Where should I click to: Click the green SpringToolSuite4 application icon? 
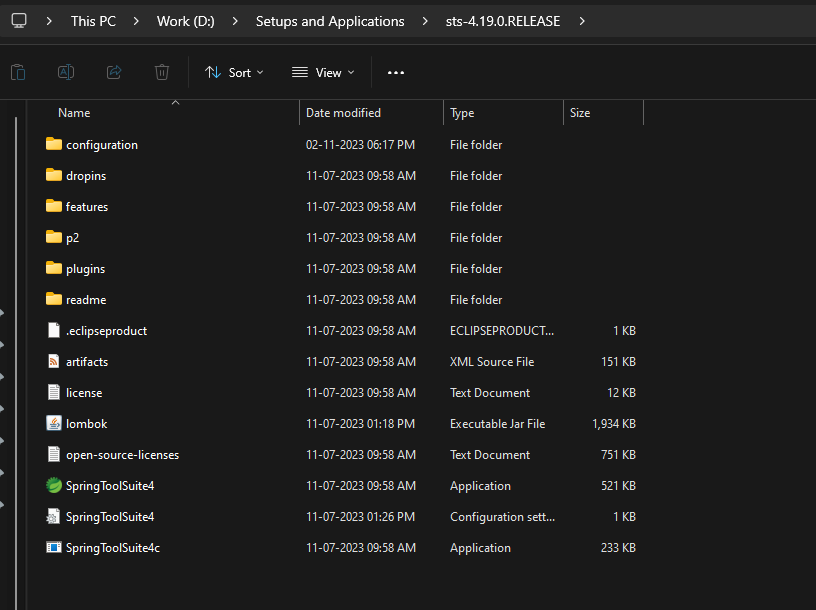tap(54, 486)
